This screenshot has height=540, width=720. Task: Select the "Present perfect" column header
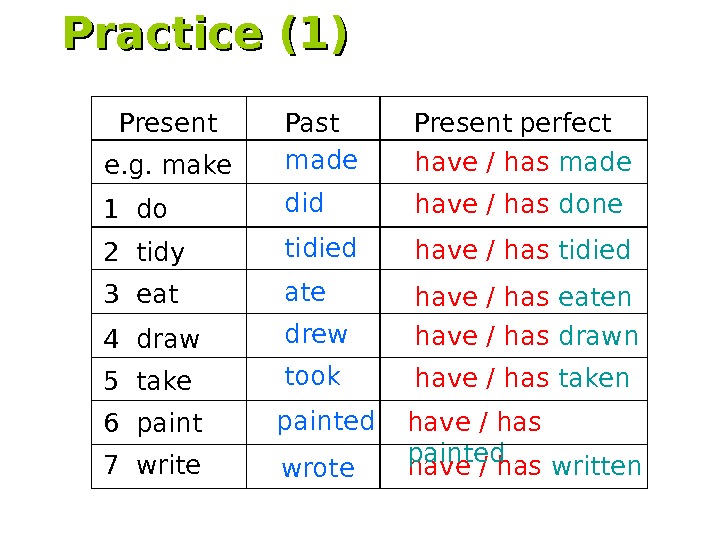[x=512, y=123]
